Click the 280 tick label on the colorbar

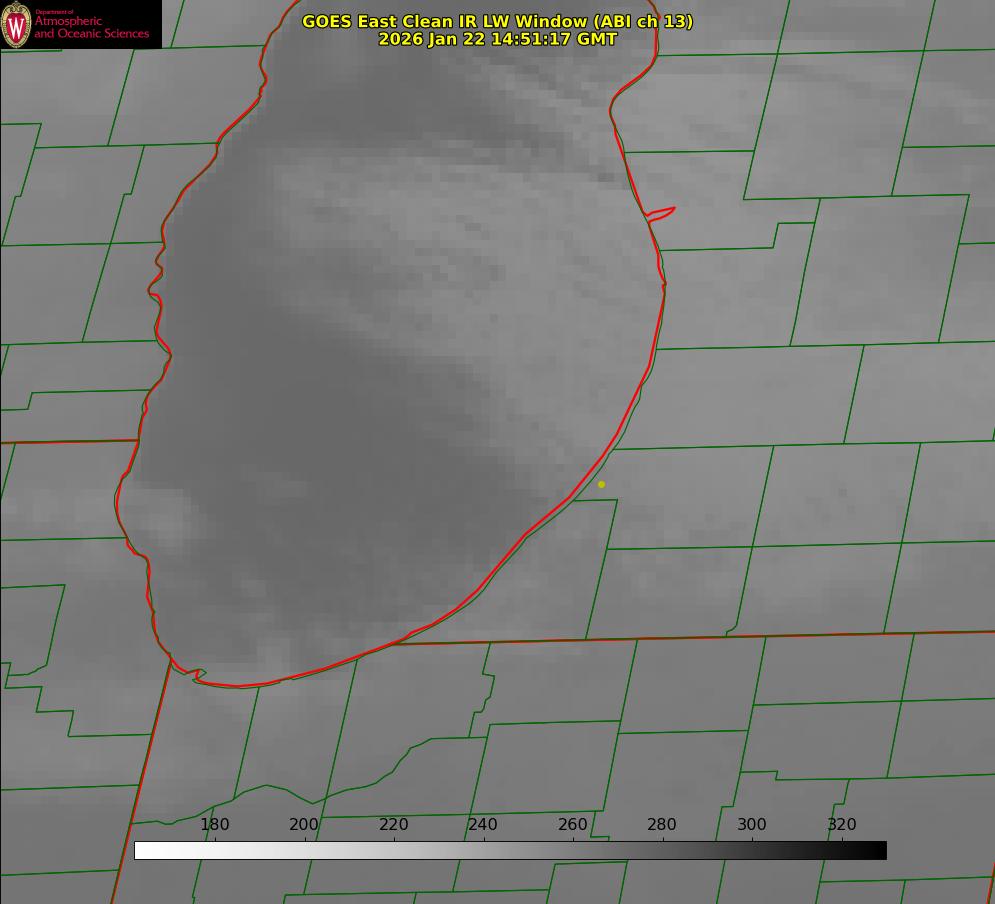pos(662,824)
